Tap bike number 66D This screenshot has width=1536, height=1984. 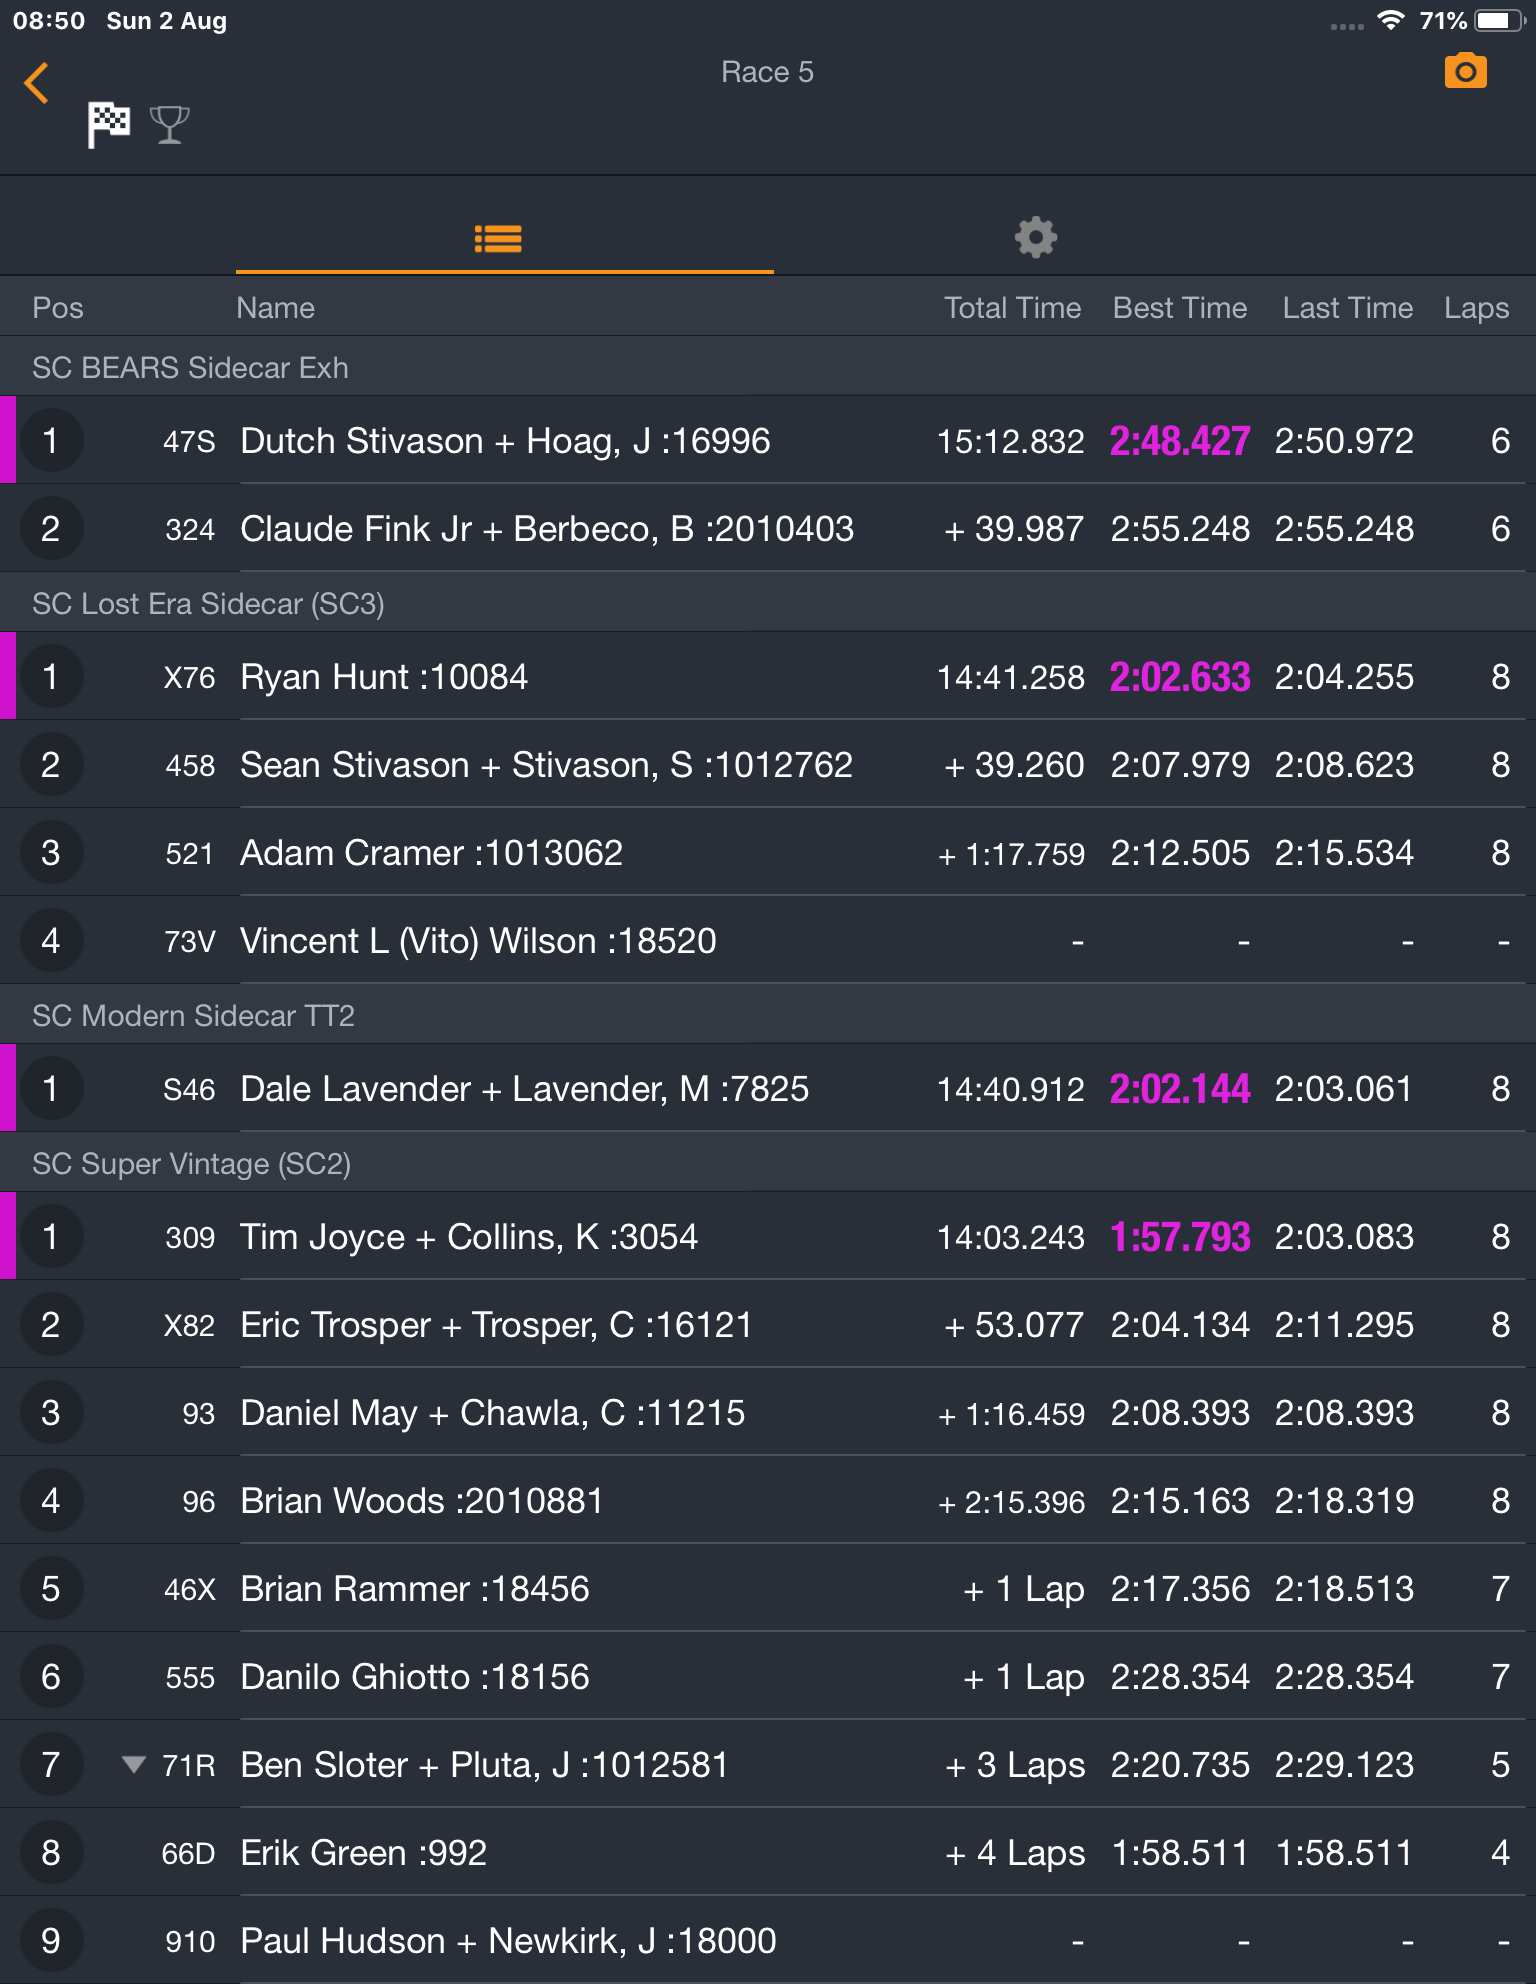(188, 1854)
